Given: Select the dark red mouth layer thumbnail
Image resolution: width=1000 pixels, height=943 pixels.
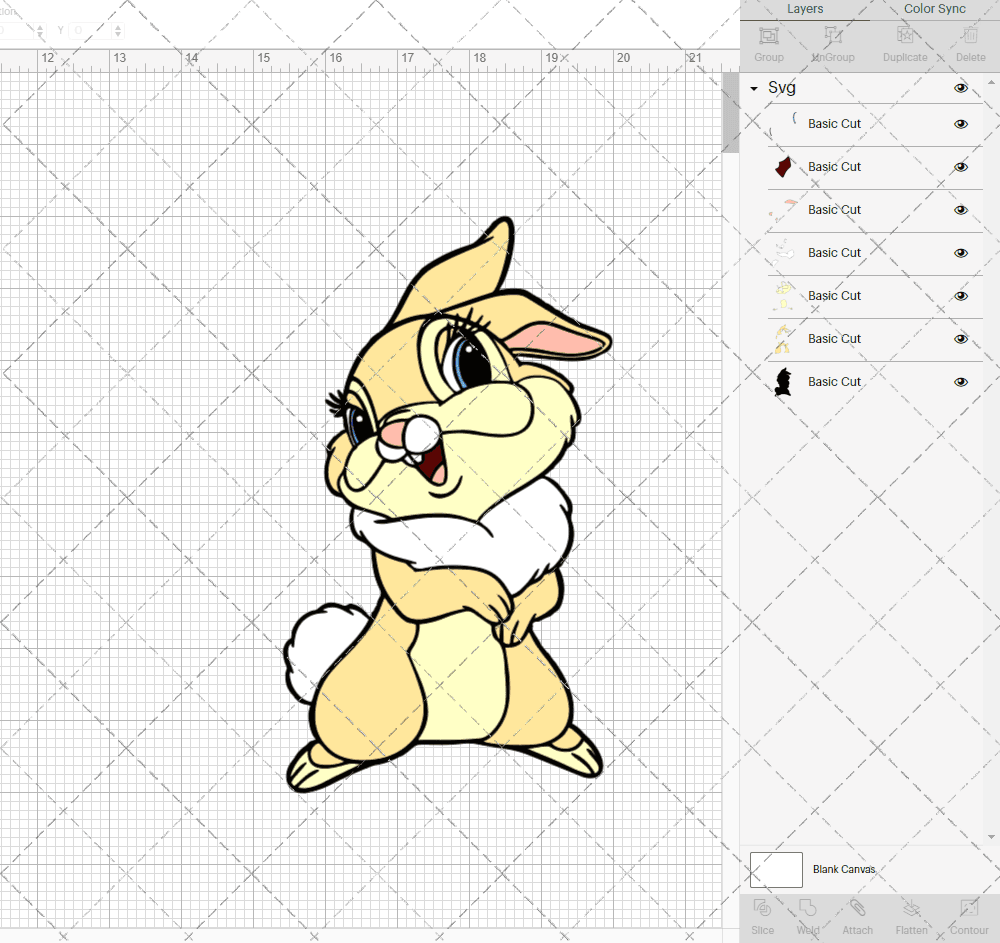Looking at the screenshot, I should tap(783, 167).
